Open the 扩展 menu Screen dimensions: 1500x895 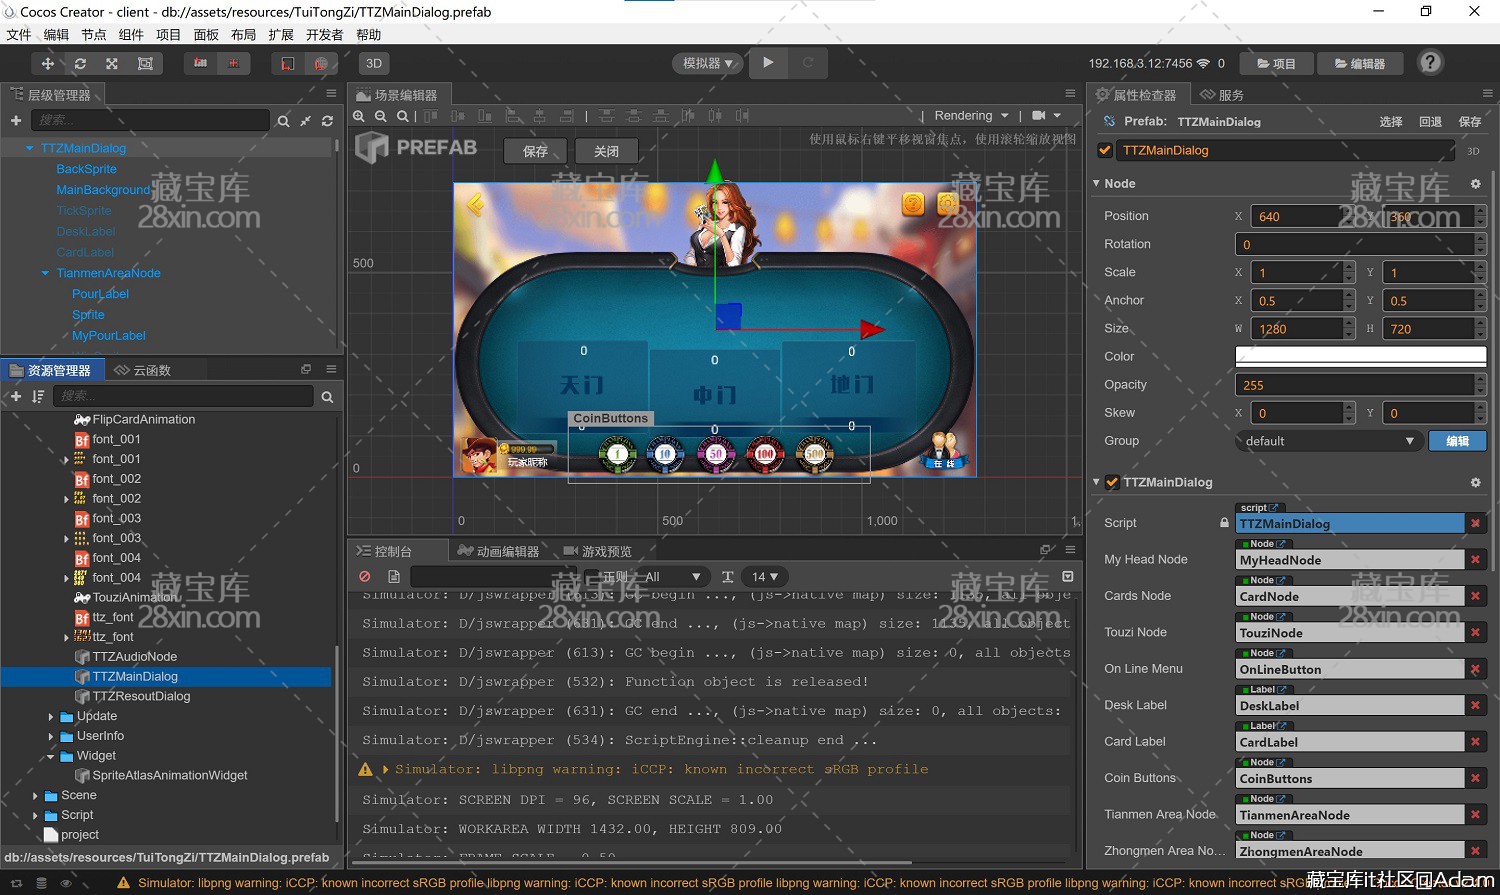pos(281,35)
